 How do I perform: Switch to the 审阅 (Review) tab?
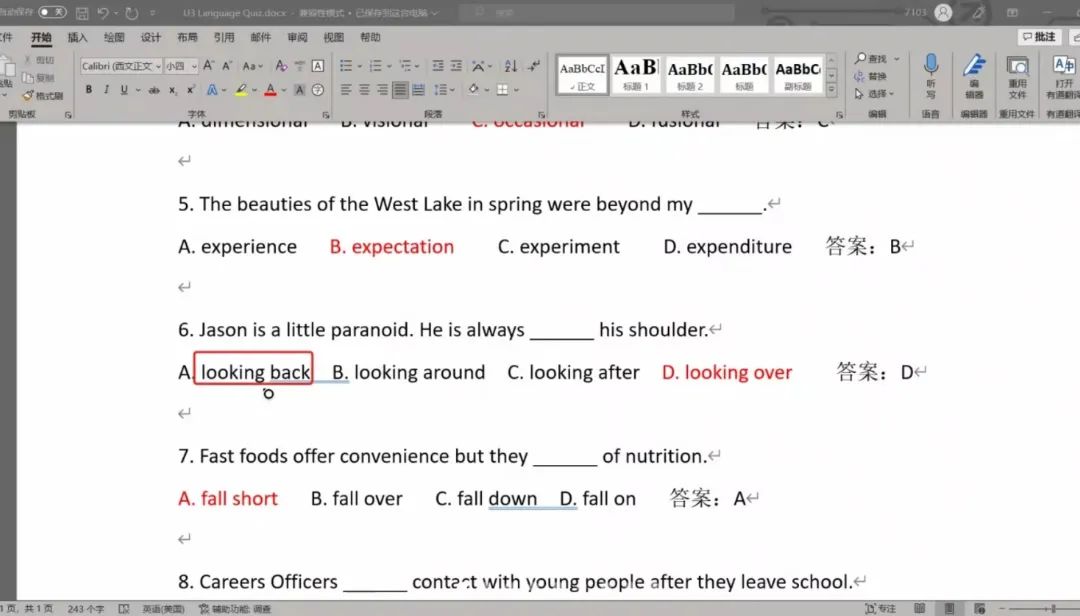click(x=297, y=38)
